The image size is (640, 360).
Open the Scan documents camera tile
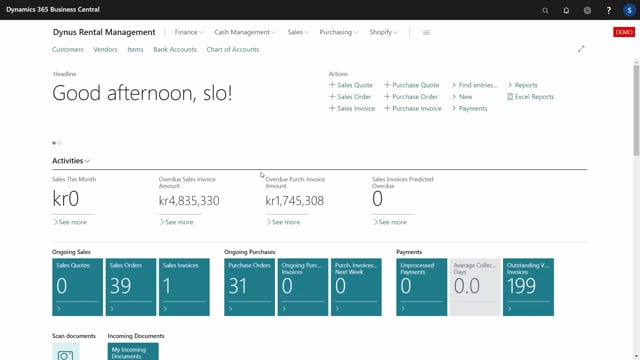[x=65, y=351]
